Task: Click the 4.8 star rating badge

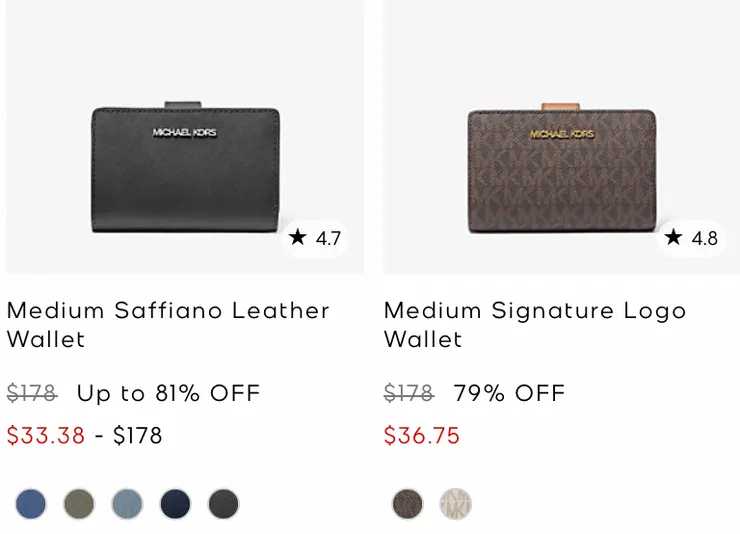Action: tap(691, 238)
